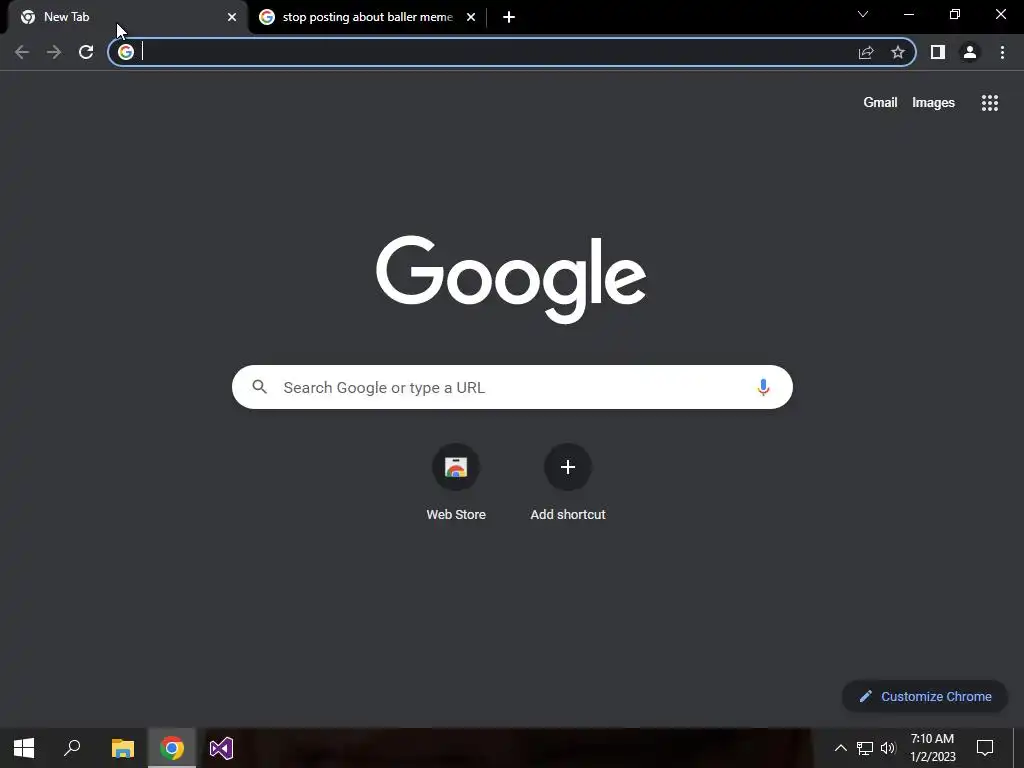Open the notification center icon
1024x768 pixels.
985,748
